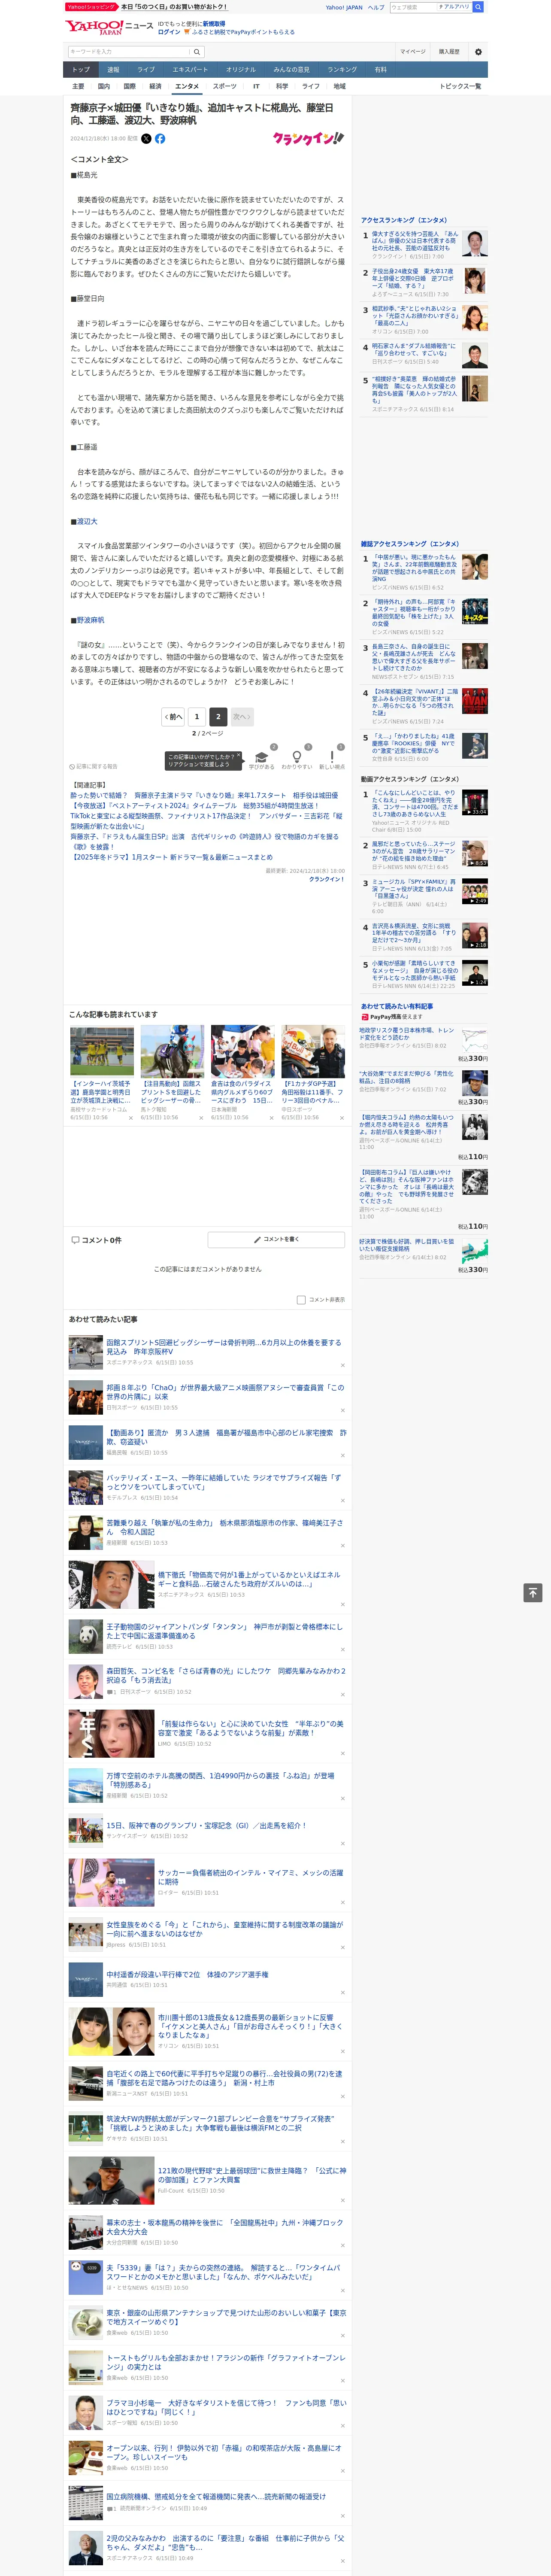Viewport: 551px width, 2576px height.
Task: Open settings via the gear icon
Action: (x=478, y=52)
